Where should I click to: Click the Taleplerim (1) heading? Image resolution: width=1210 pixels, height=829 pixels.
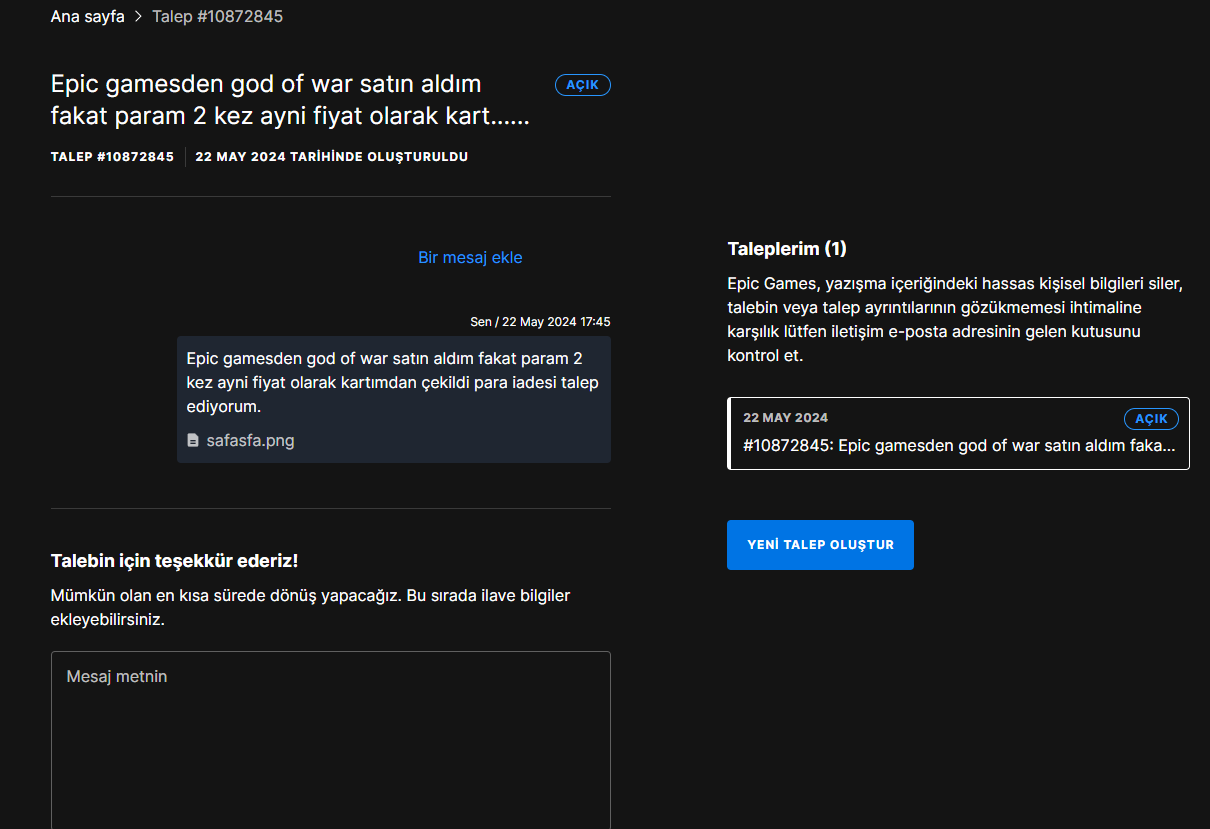[787, 249]
